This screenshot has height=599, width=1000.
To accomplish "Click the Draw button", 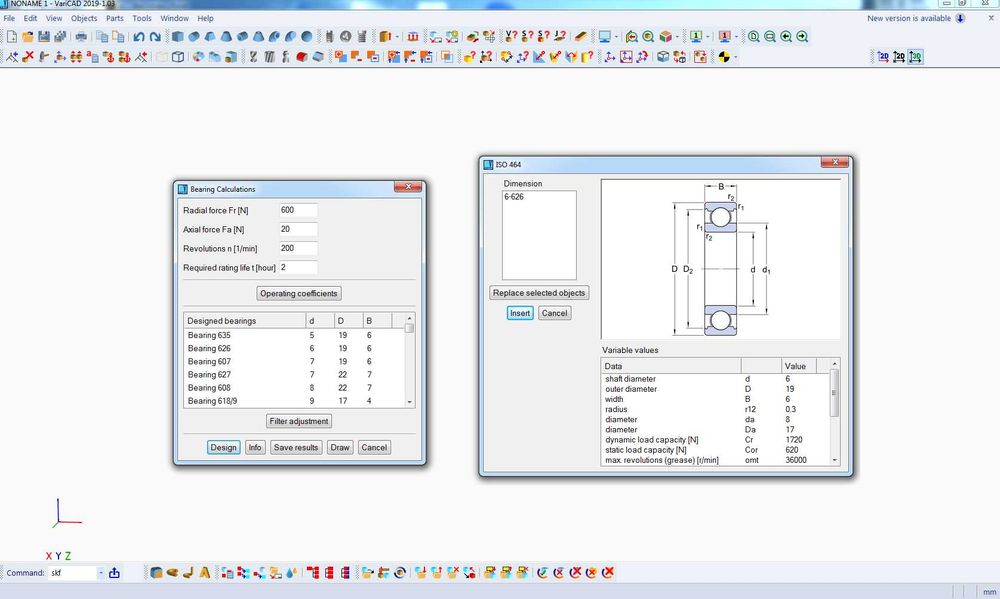I will (x=340, y=447).
